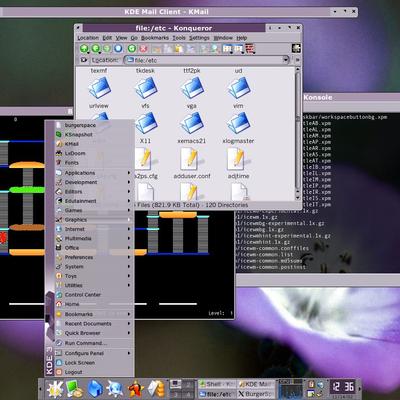The height and width of the screenshot is (400, 400).
Task: Expand the Applications submenu
Action: tap(93, 173)
